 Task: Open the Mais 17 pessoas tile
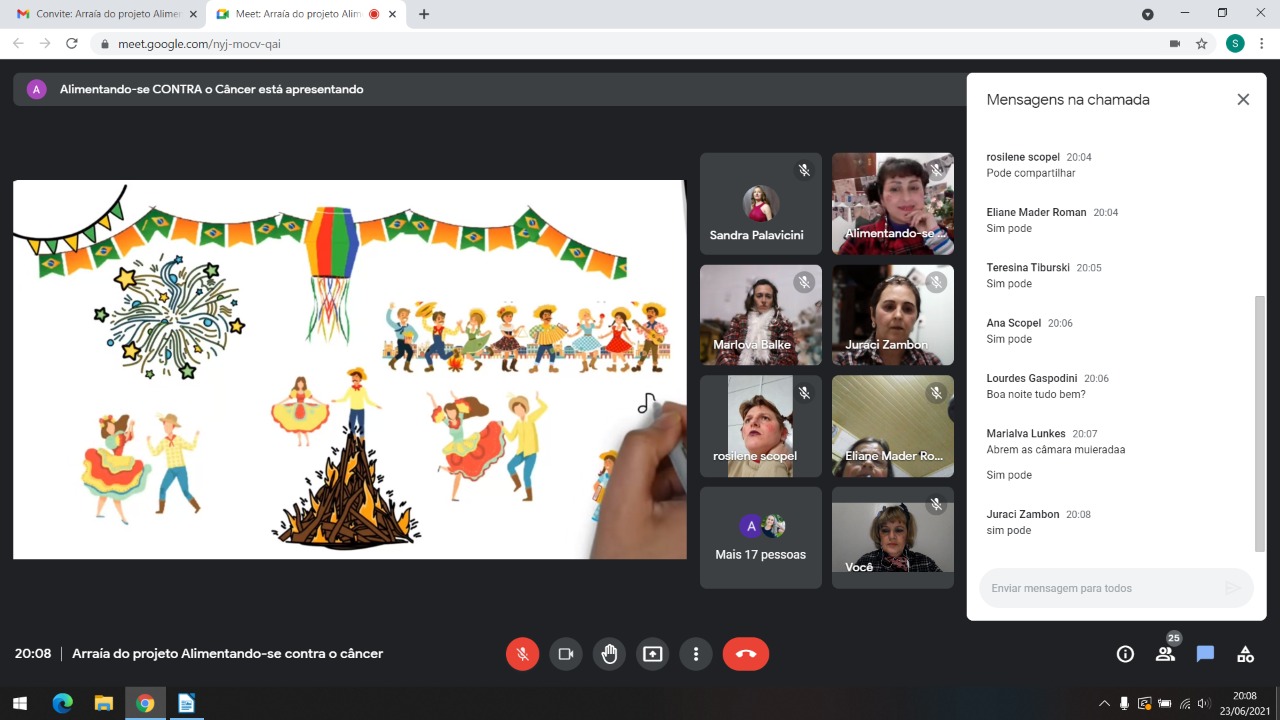(x=761, y=537)
